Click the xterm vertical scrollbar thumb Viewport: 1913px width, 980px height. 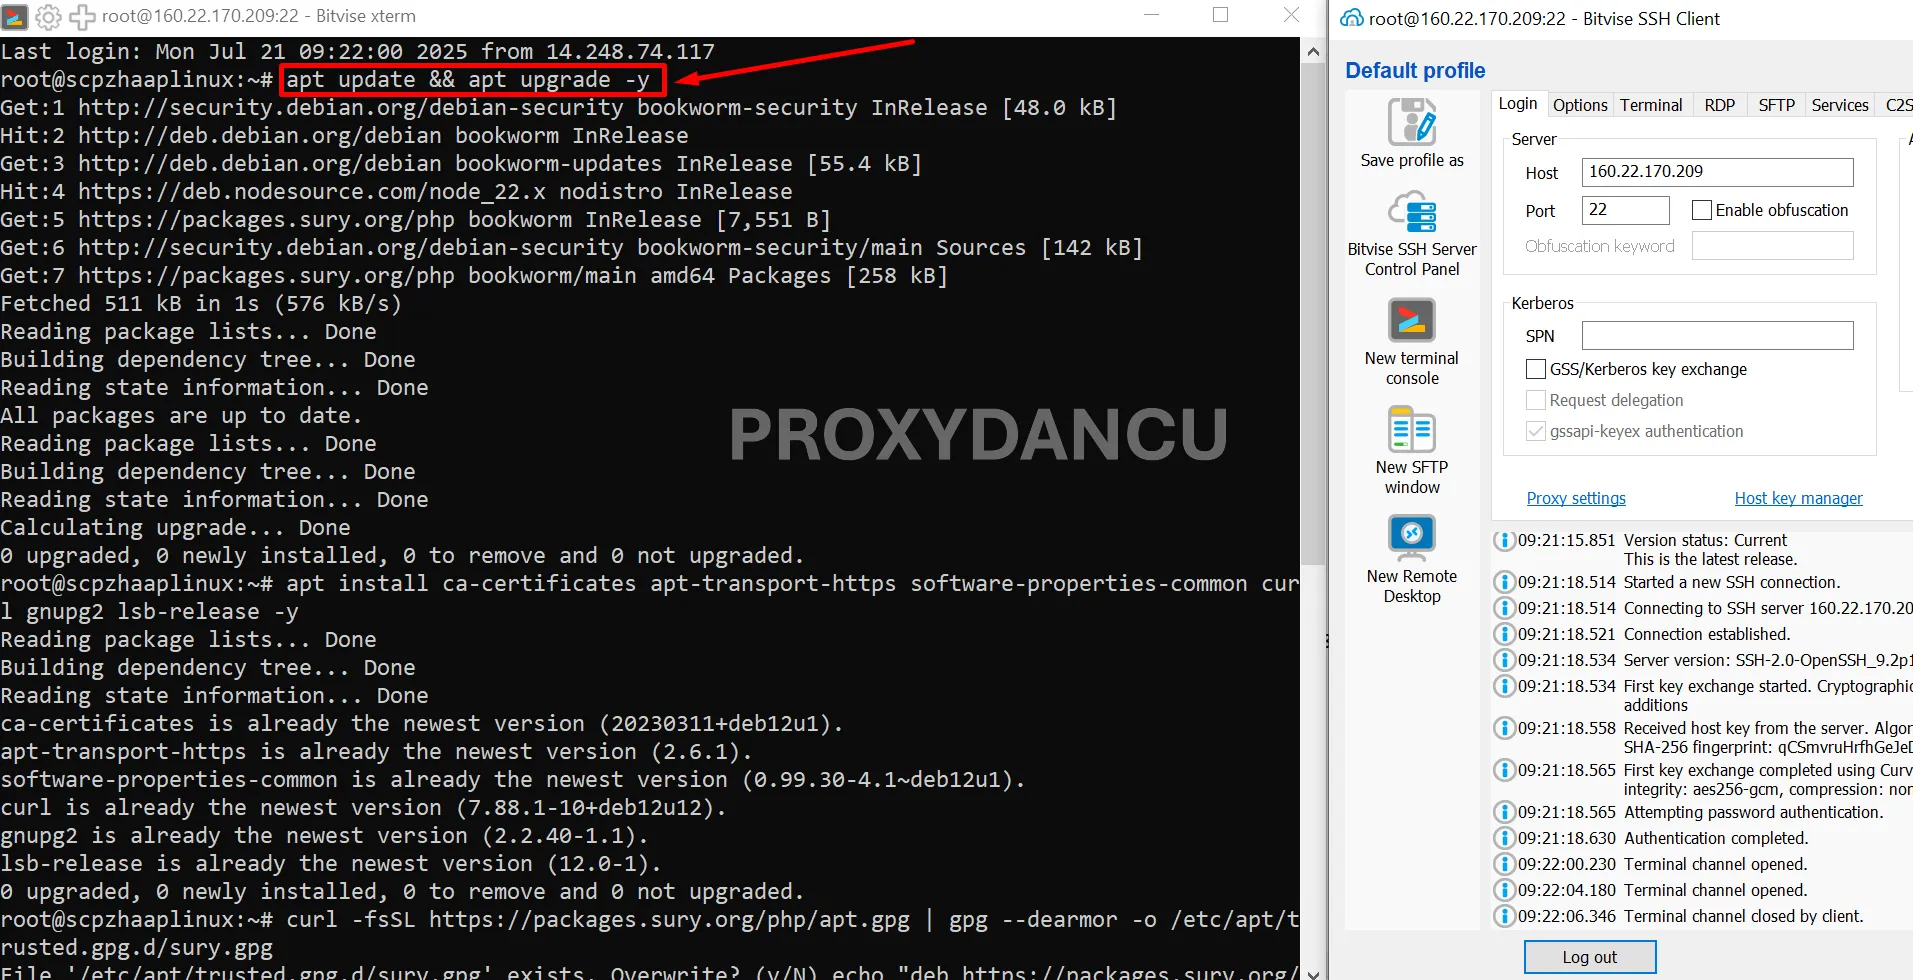pyautogui.click(x=1313, y=314)
